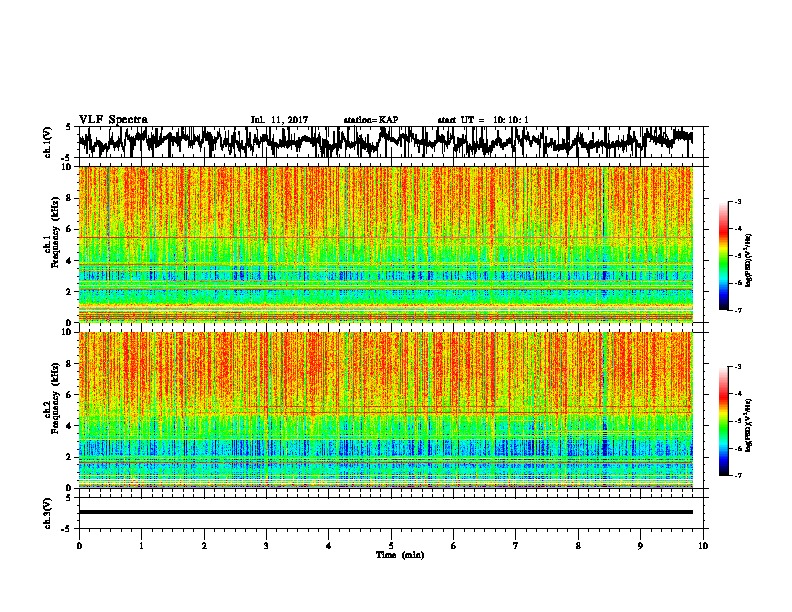792x612 pixels.
Task: Click the 'station=KAP' header text
Action: 371,120
